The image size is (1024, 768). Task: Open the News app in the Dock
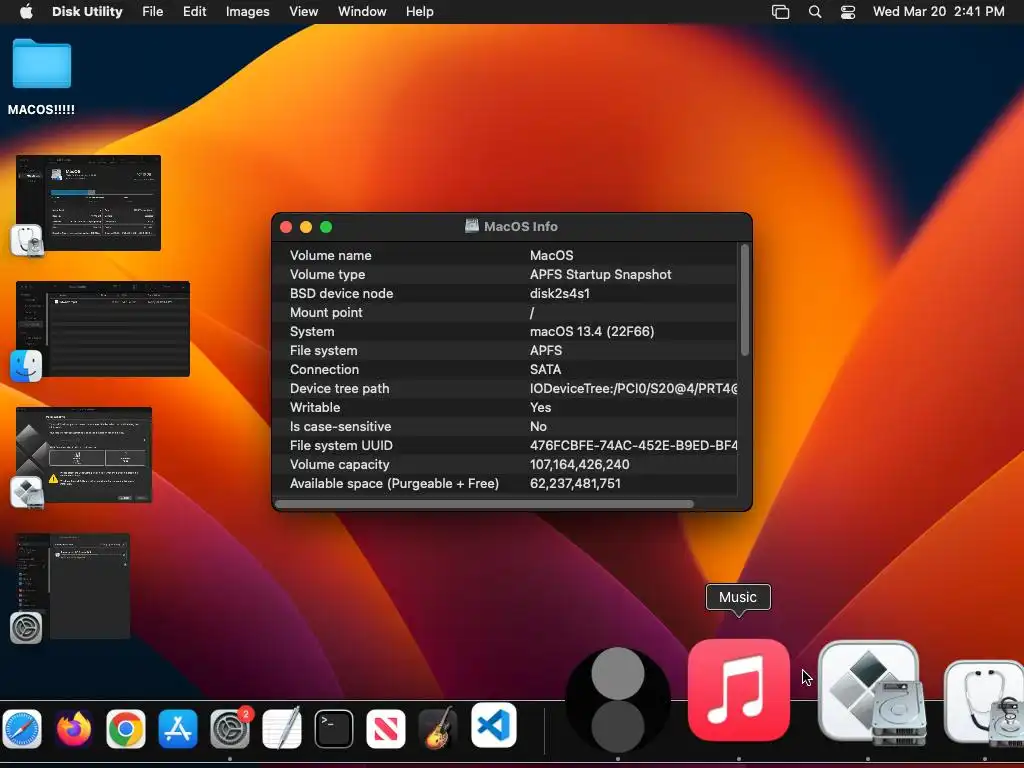tap(386, 728)
